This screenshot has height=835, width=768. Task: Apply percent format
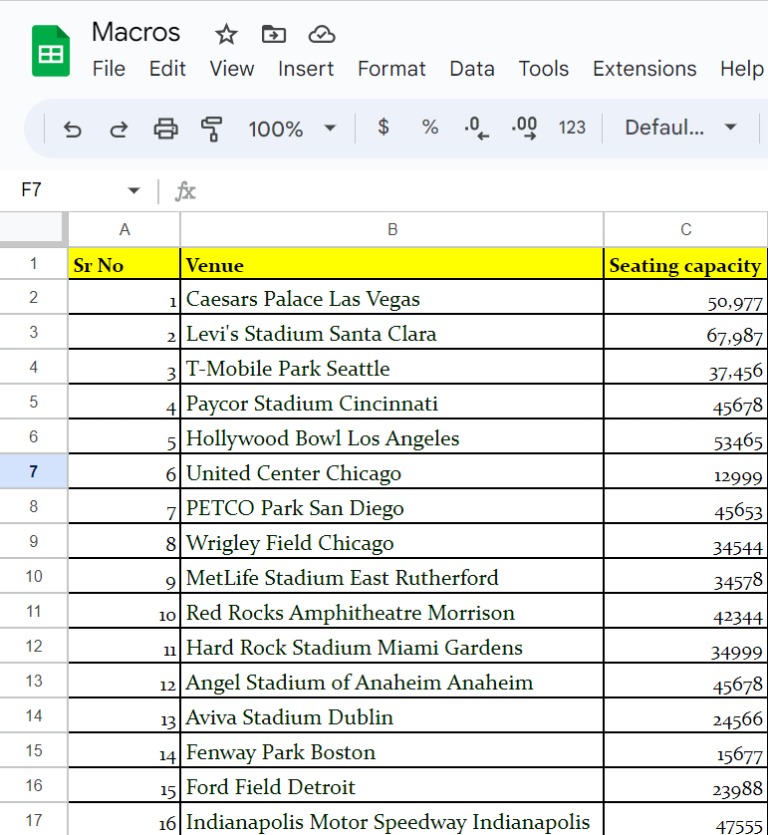(x=430, y=127)
